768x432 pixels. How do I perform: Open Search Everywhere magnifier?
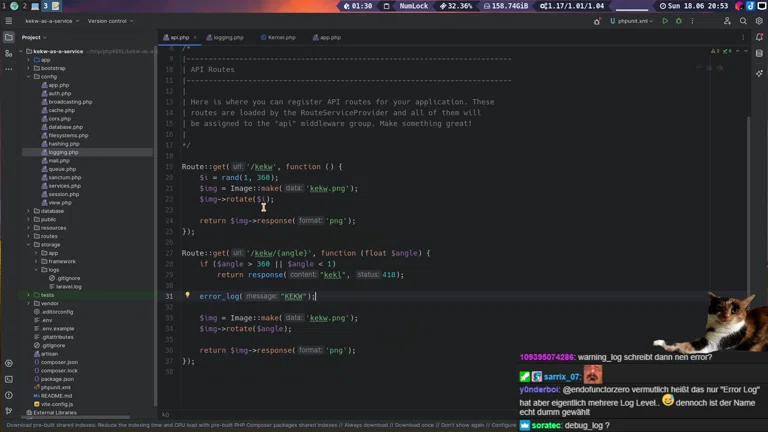point(743,21)
